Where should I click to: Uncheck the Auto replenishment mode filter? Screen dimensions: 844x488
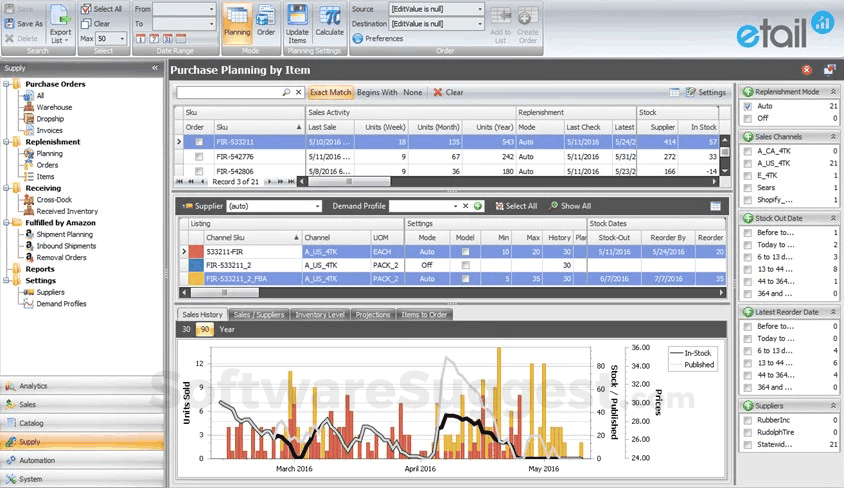[x=747, y=105]
